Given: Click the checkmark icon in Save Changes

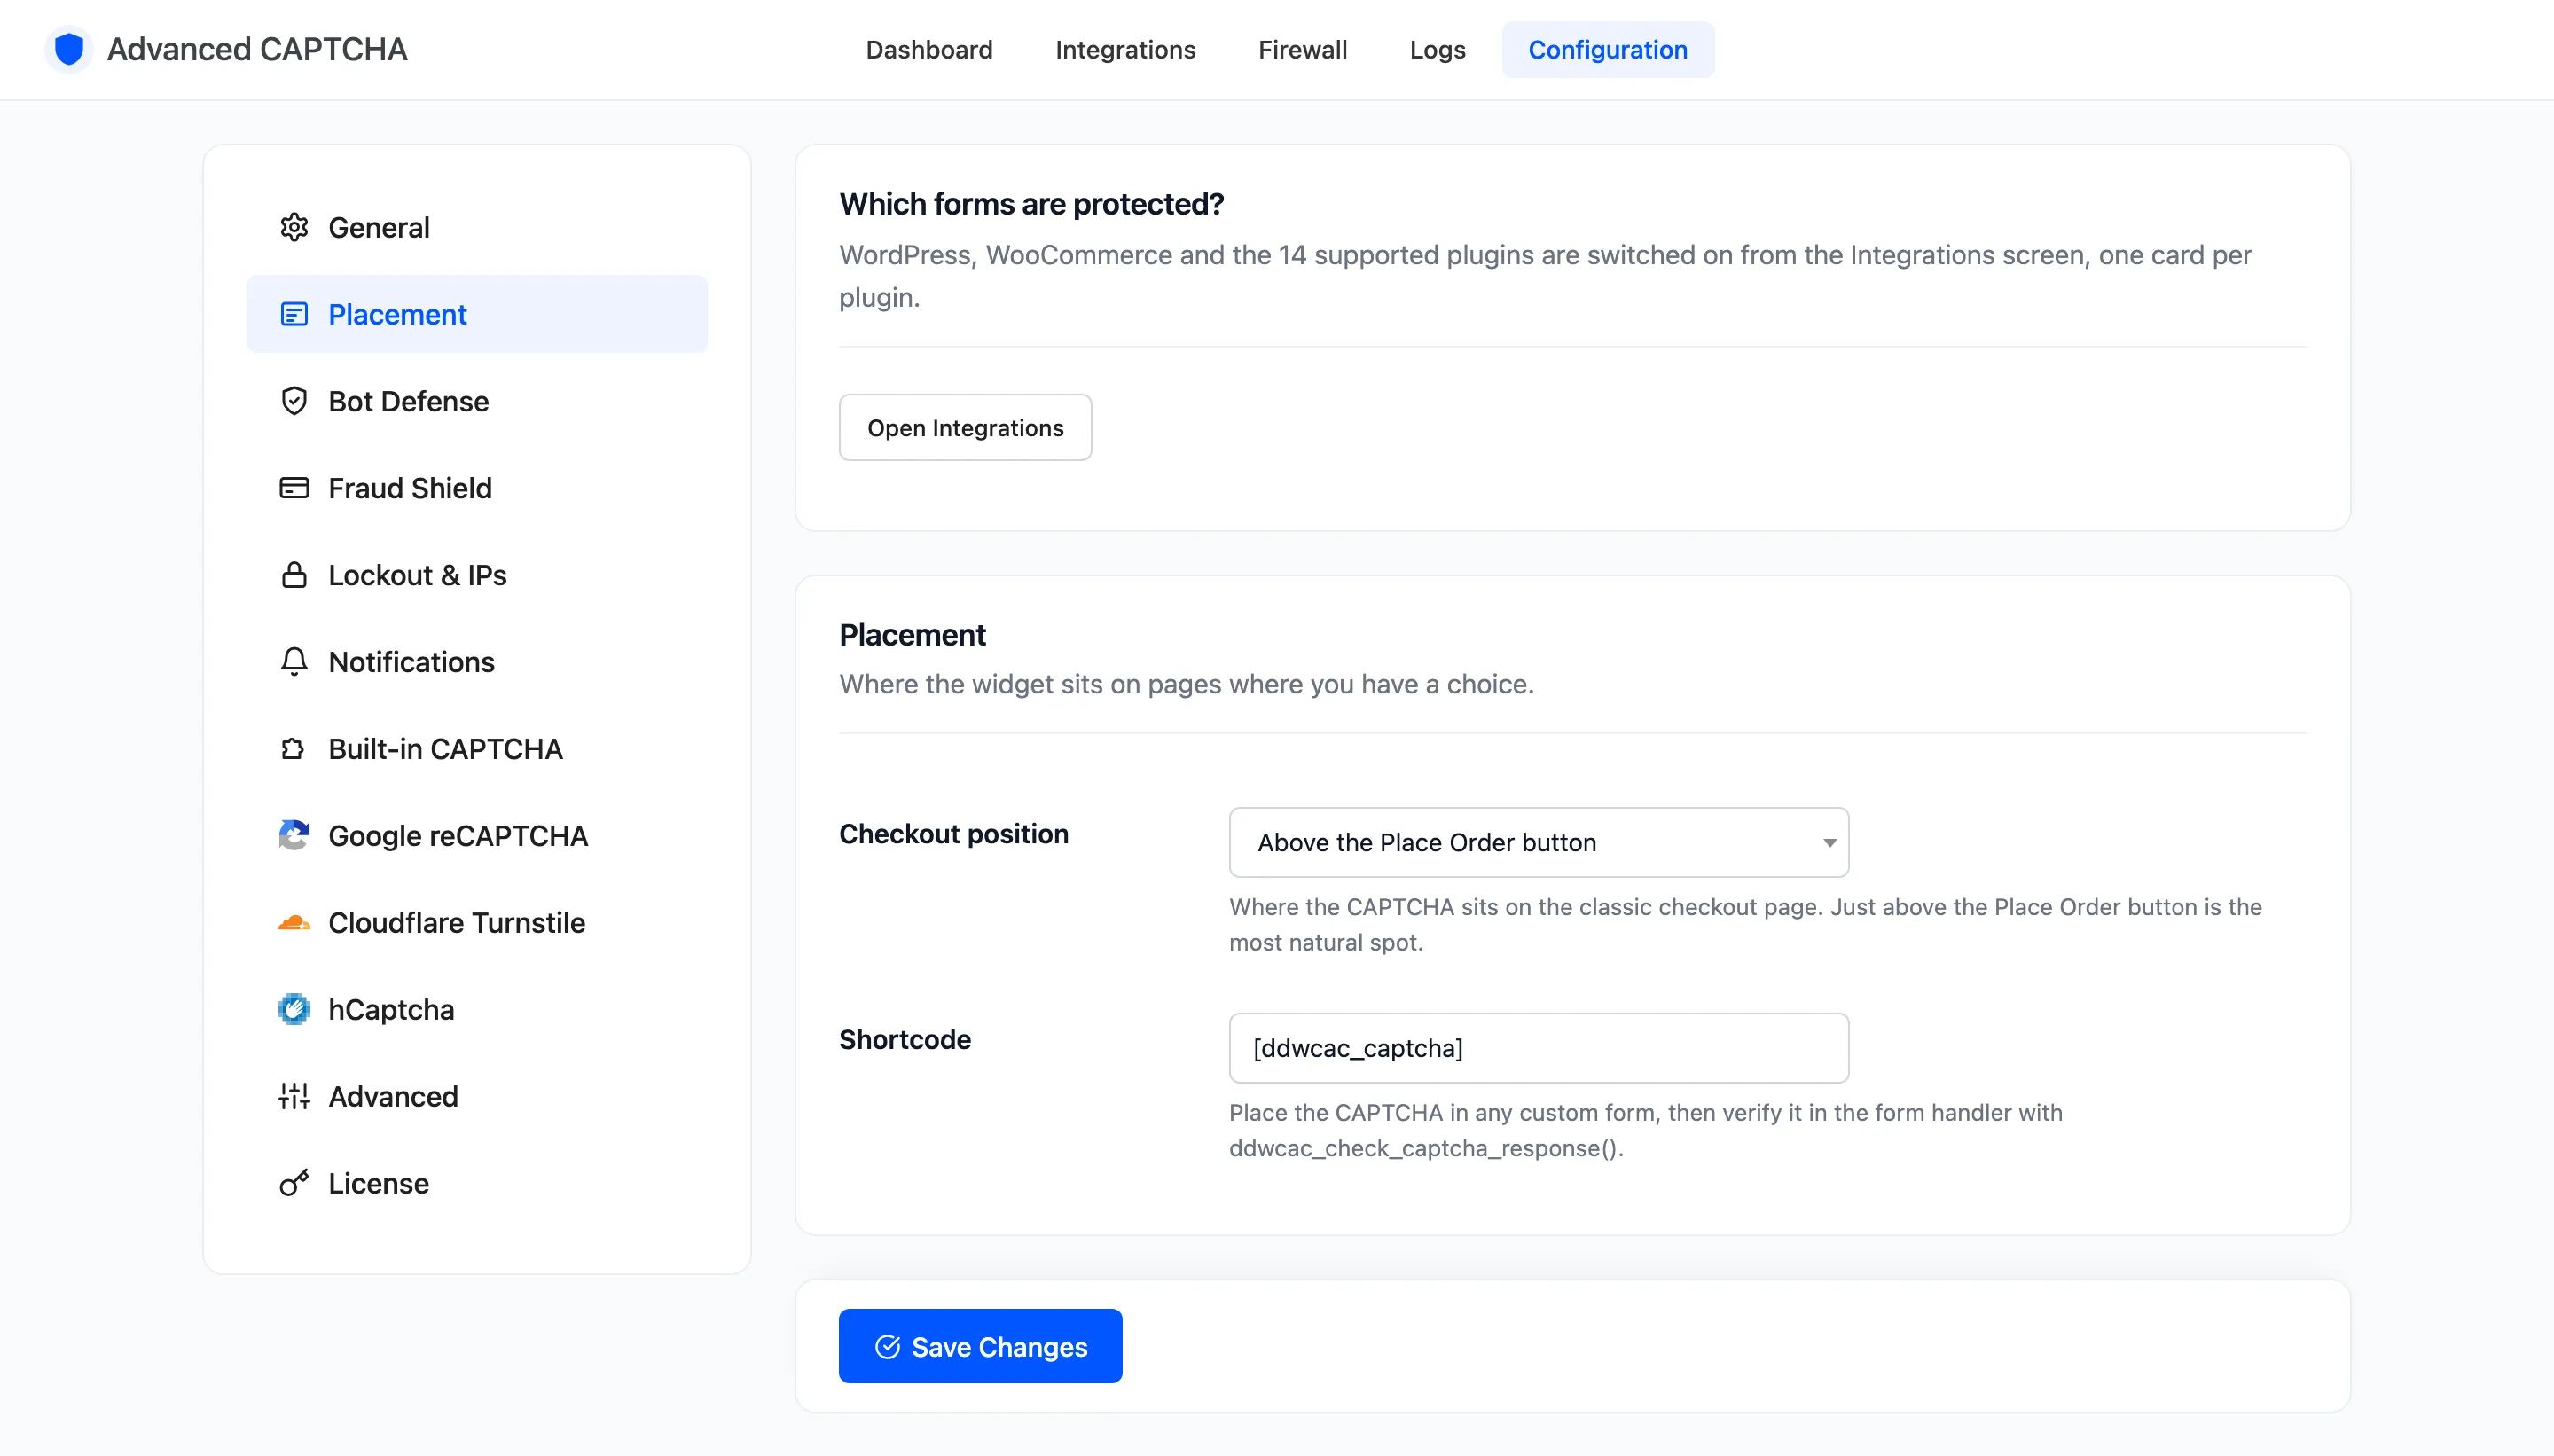Looking at the screenshot, I should click(x=887, y=1347).
